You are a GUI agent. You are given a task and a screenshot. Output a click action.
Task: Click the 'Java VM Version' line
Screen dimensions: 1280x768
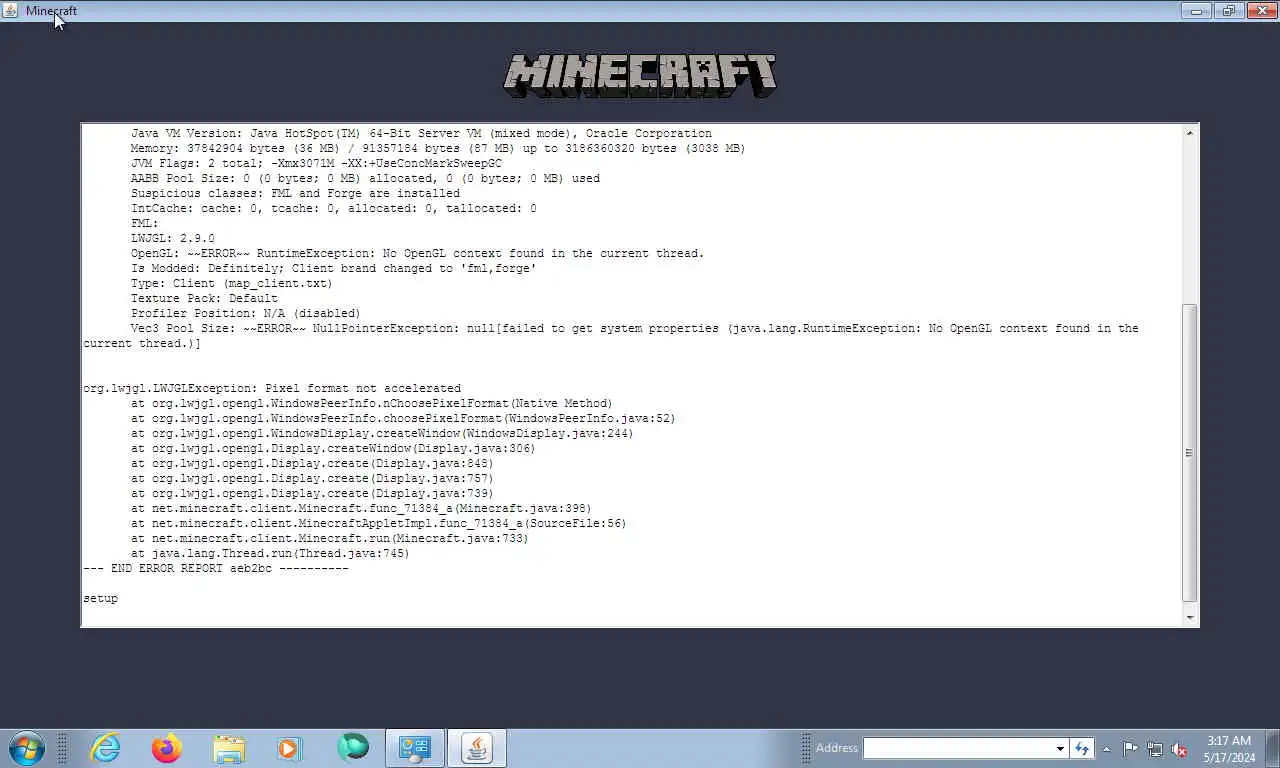pyautogui.click(x=421, y=133)
